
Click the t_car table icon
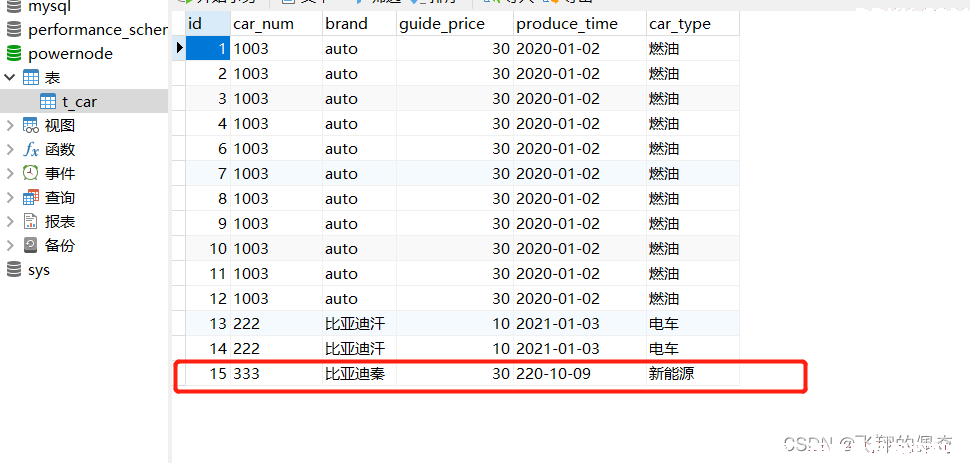(x=48, y=102)
